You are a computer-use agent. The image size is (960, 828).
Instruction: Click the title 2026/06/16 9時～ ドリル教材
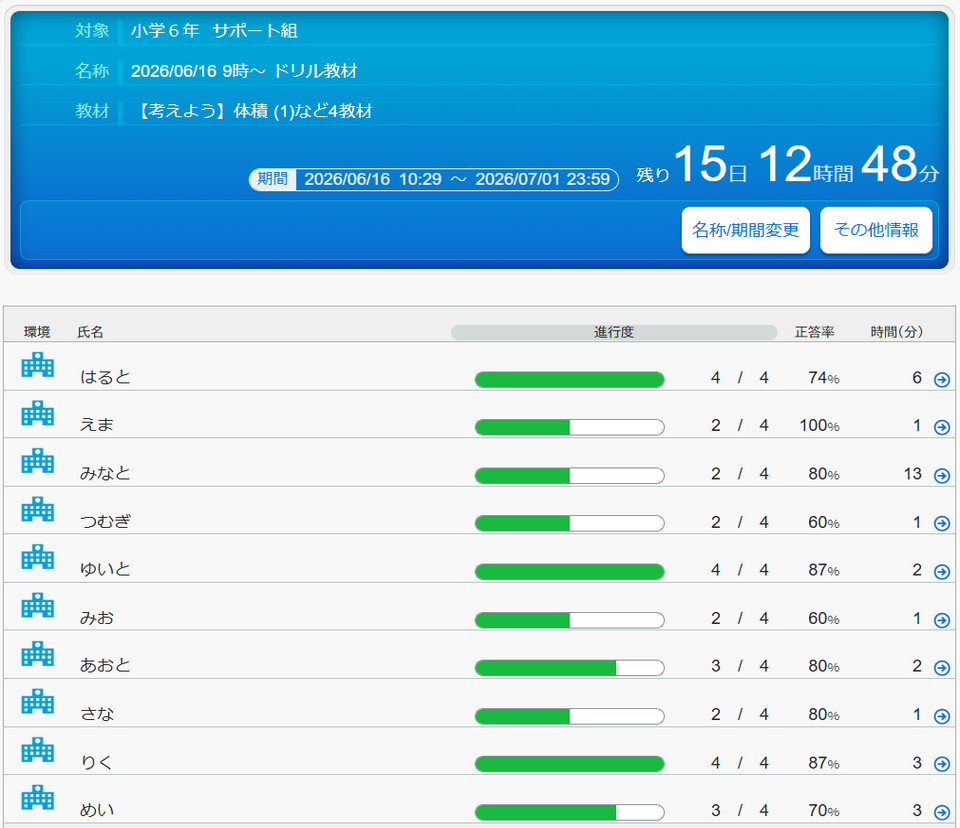click(244, 71)
